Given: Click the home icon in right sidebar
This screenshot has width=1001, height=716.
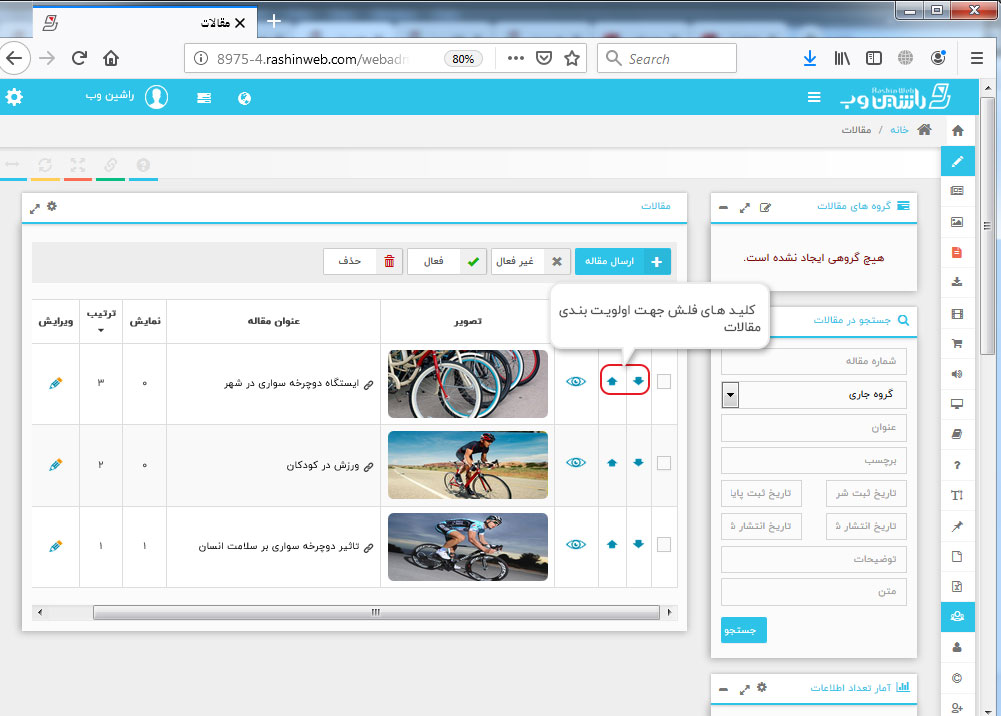Looking at the screenshot, I should coord(957,131).
